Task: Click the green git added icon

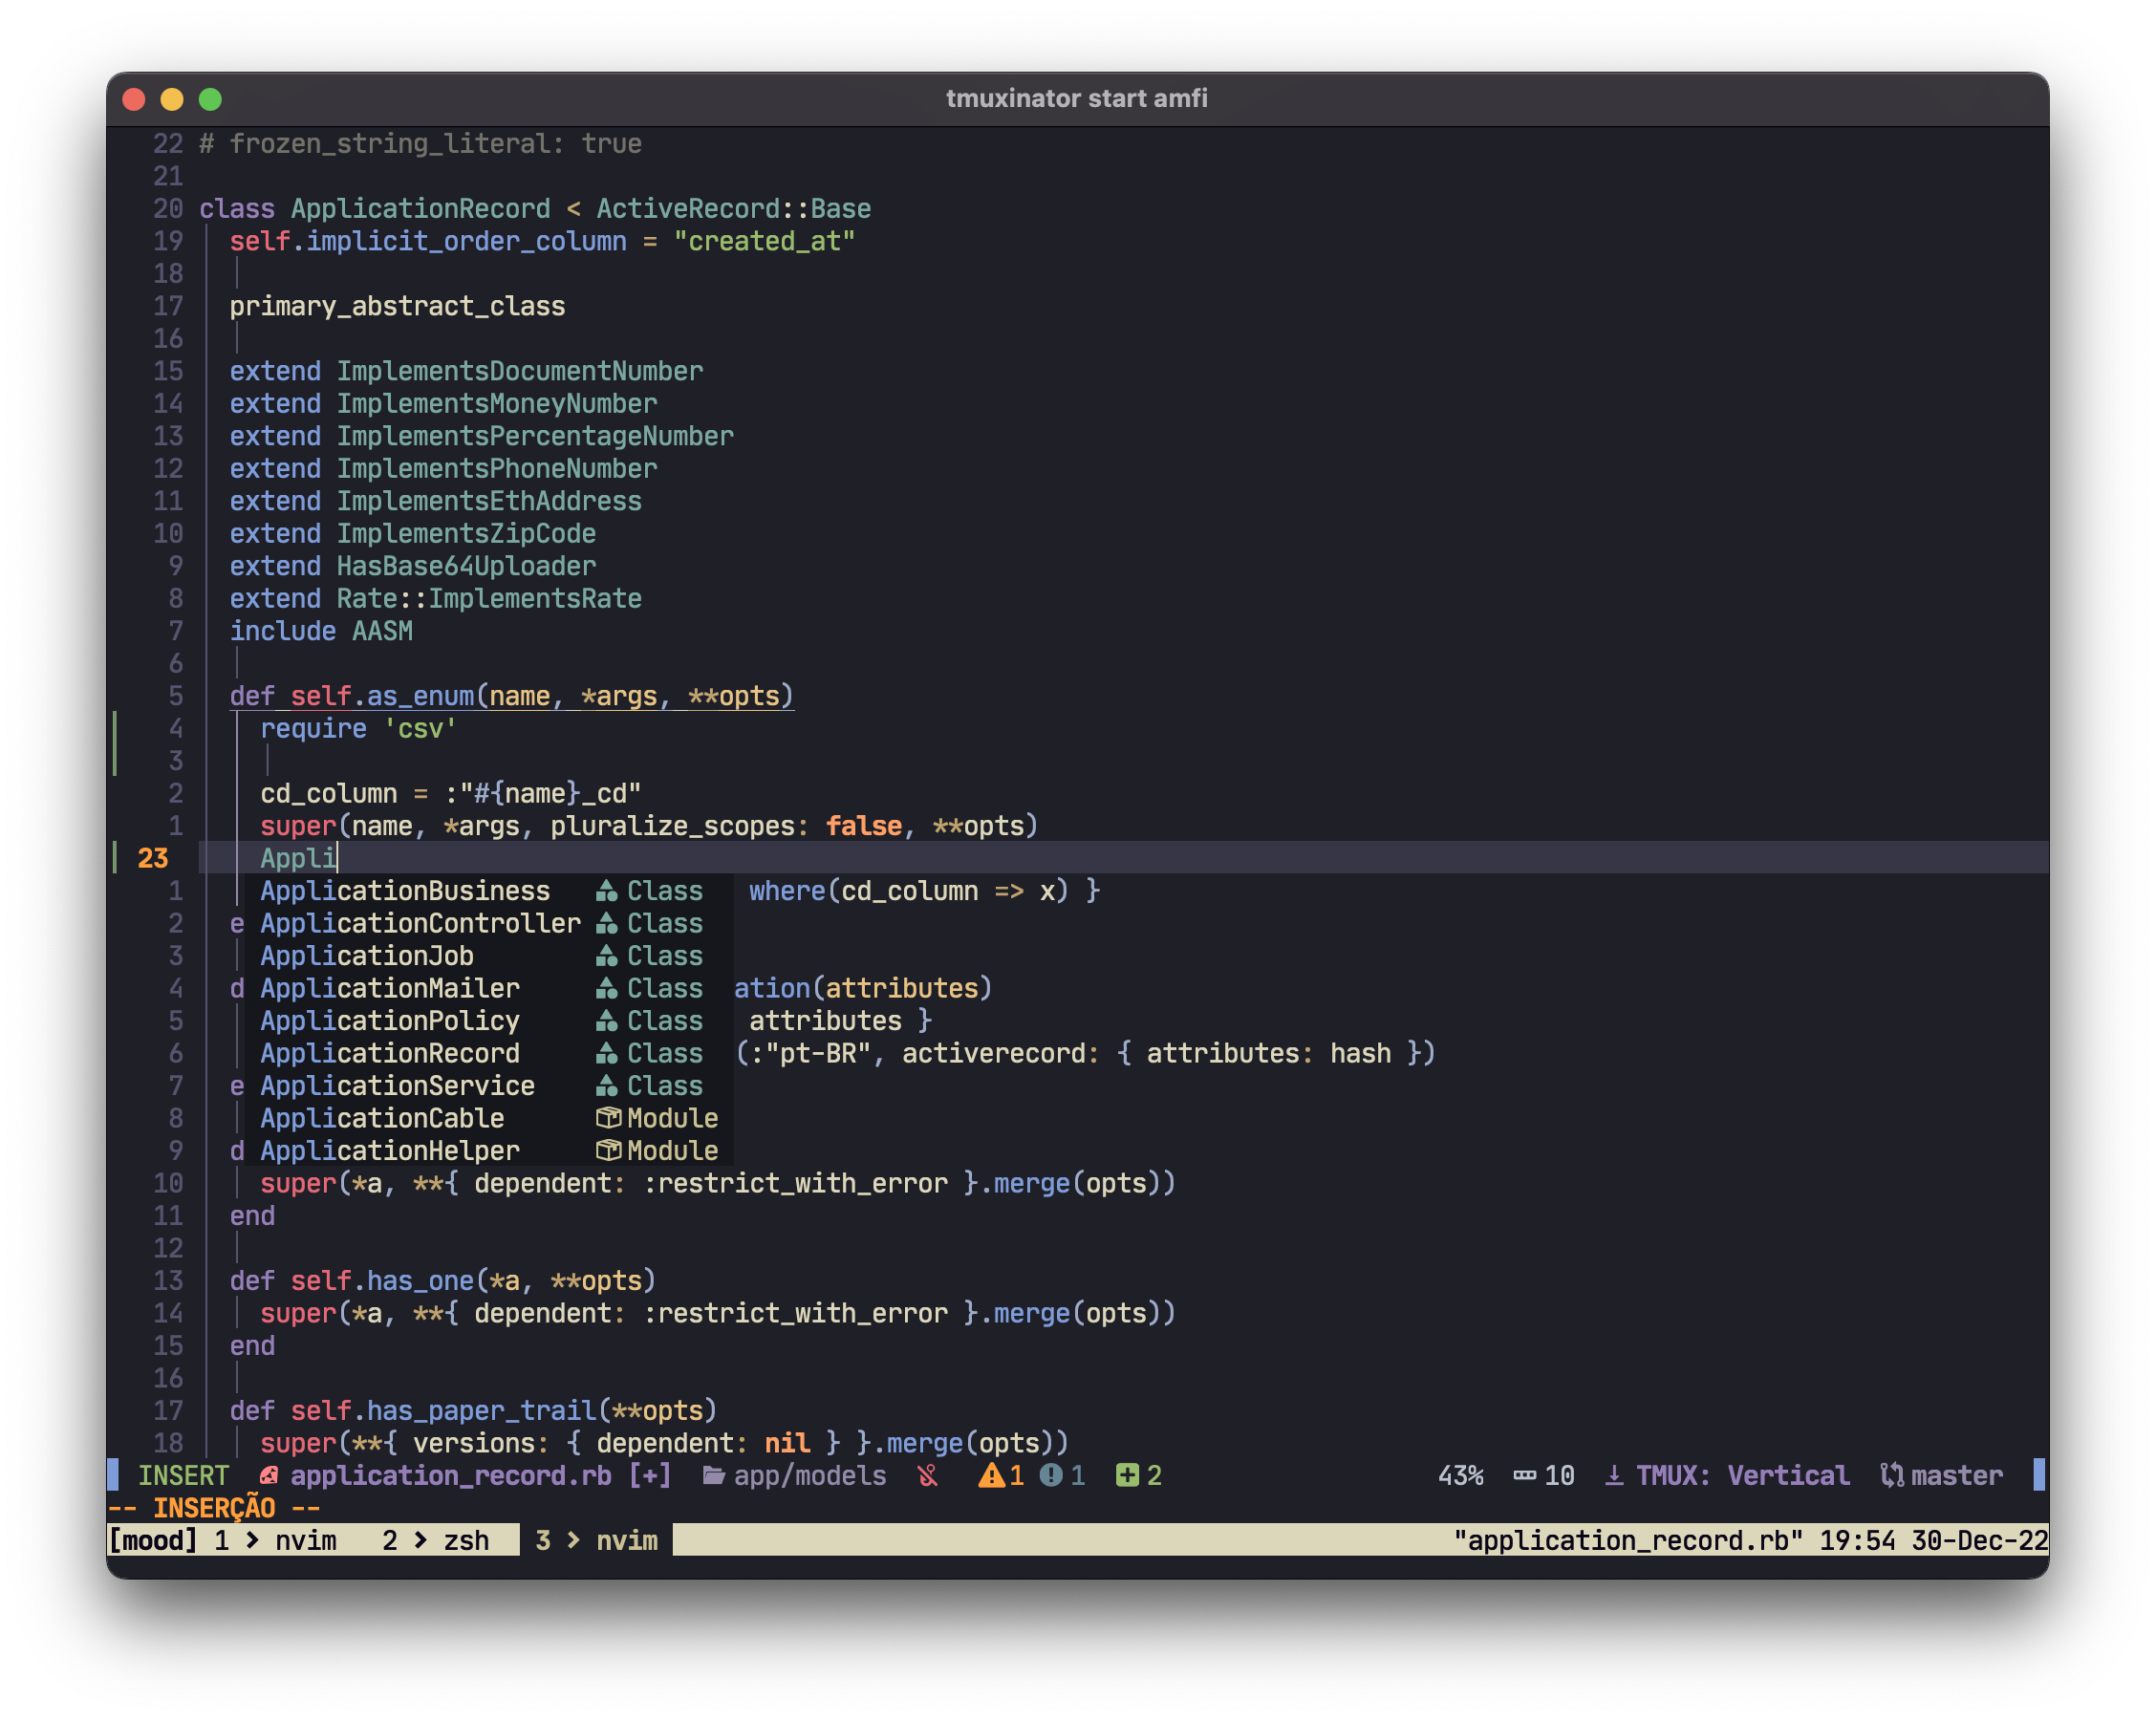Action: coord(1127,1476)
